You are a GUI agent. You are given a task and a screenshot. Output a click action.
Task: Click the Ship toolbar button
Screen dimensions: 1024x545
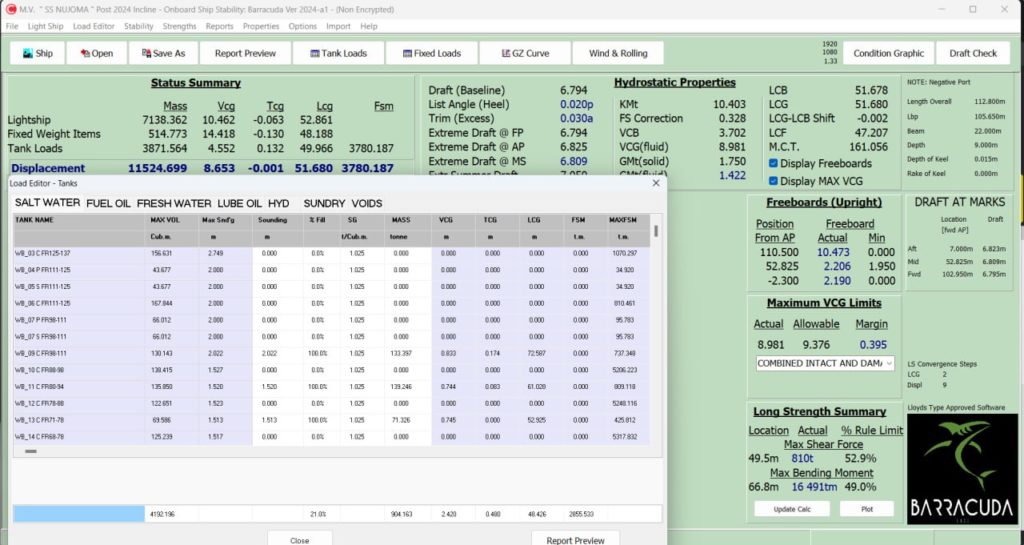(x=37, y=54)
